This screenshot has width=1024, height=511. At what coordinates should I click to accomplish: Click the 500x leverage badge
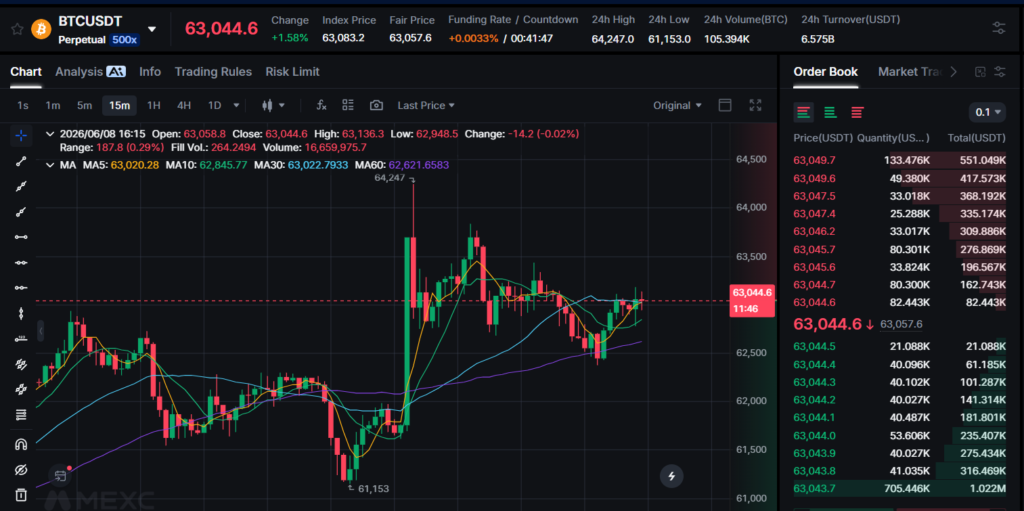[x=124, y=40]
